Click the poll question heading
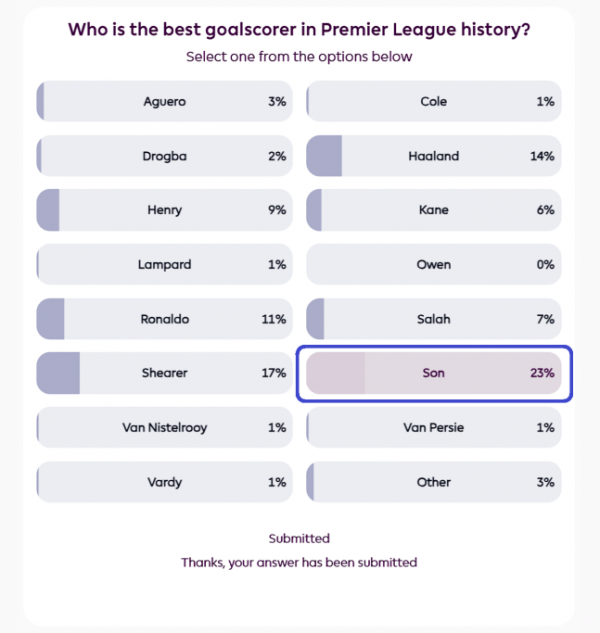Image resolution: width=600 pixels, height=633 pixels. point(299,29)
